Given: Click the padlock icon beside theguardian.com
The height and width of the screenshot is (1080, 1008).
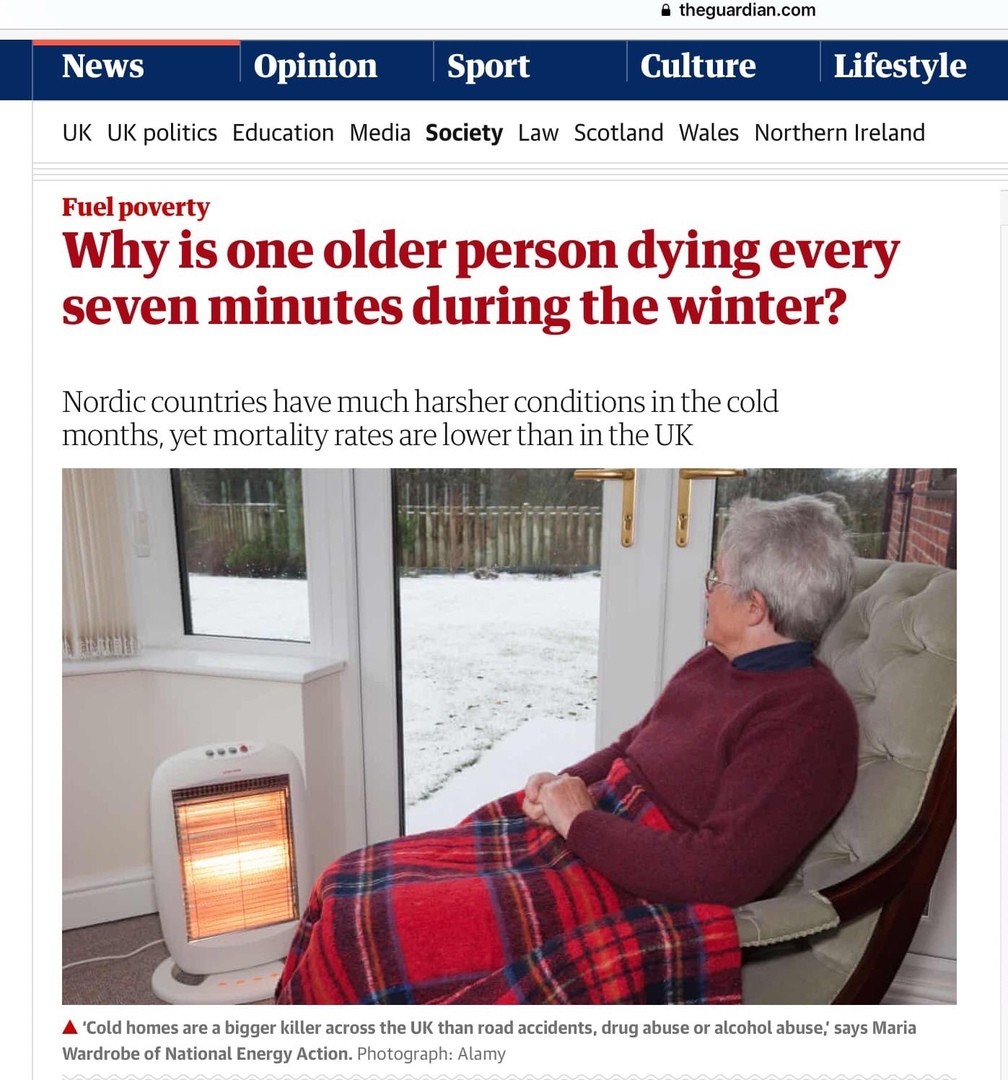Looking at the screenshot, I should click(666, 10).
